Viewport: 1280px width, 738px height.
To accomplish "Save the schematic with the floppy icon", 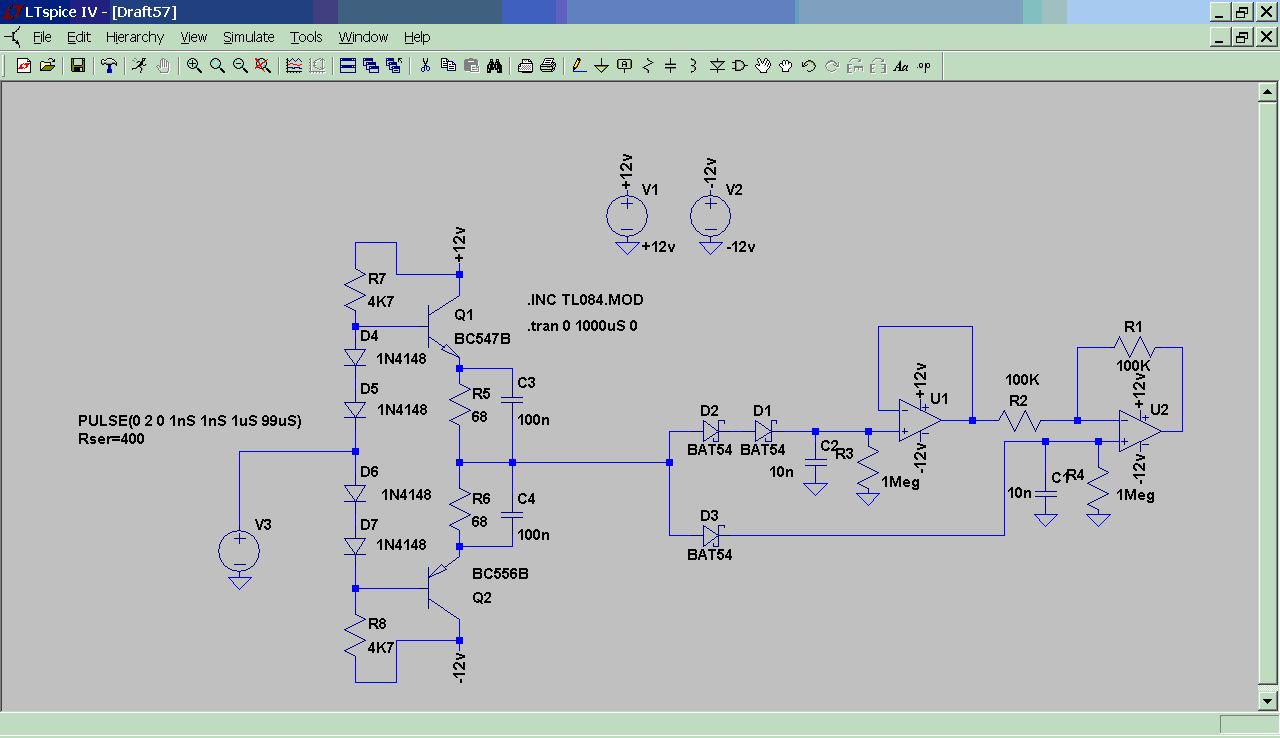I will click(x=77, y=66).
